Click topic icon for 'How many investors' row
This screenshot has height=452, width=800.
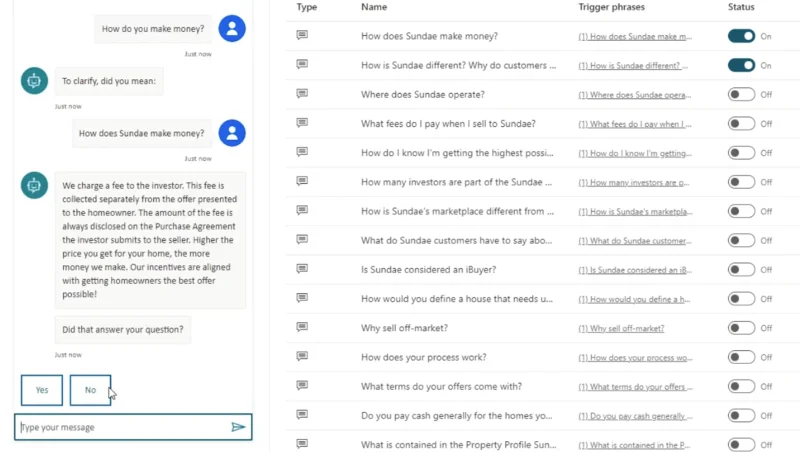pyautogui.click(x=302, y=181)
